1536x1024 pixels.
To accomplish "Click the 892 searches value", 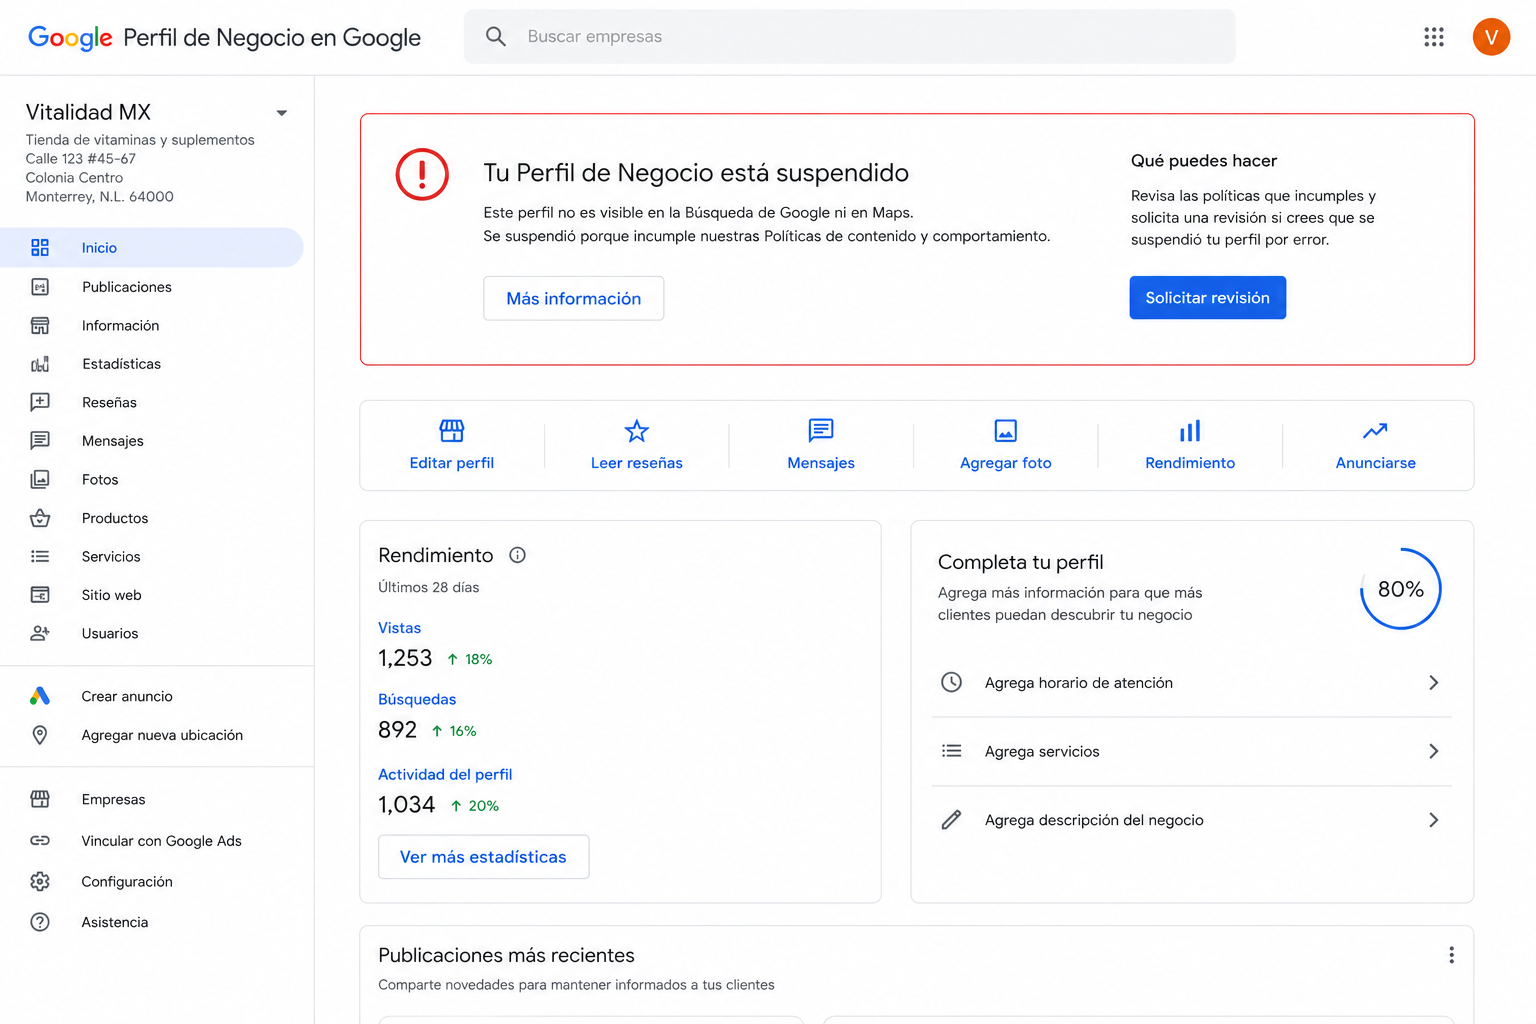I will (397, 730).
